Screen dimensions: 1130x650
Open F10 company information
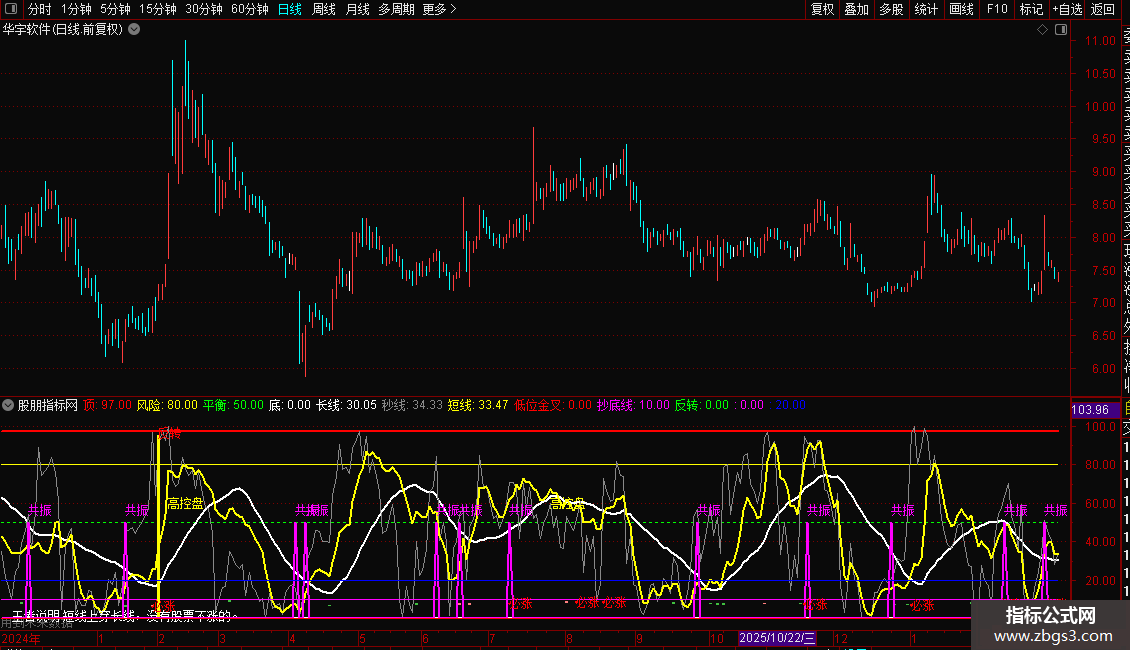click(x=997, y=9)
